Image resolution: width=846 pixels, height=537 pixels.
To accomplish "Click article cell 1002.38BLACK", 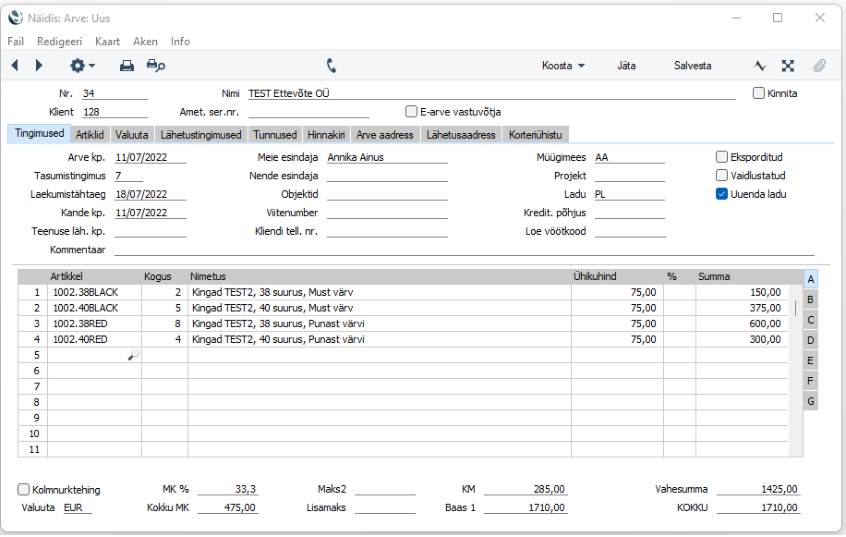I will coord(94,292).
